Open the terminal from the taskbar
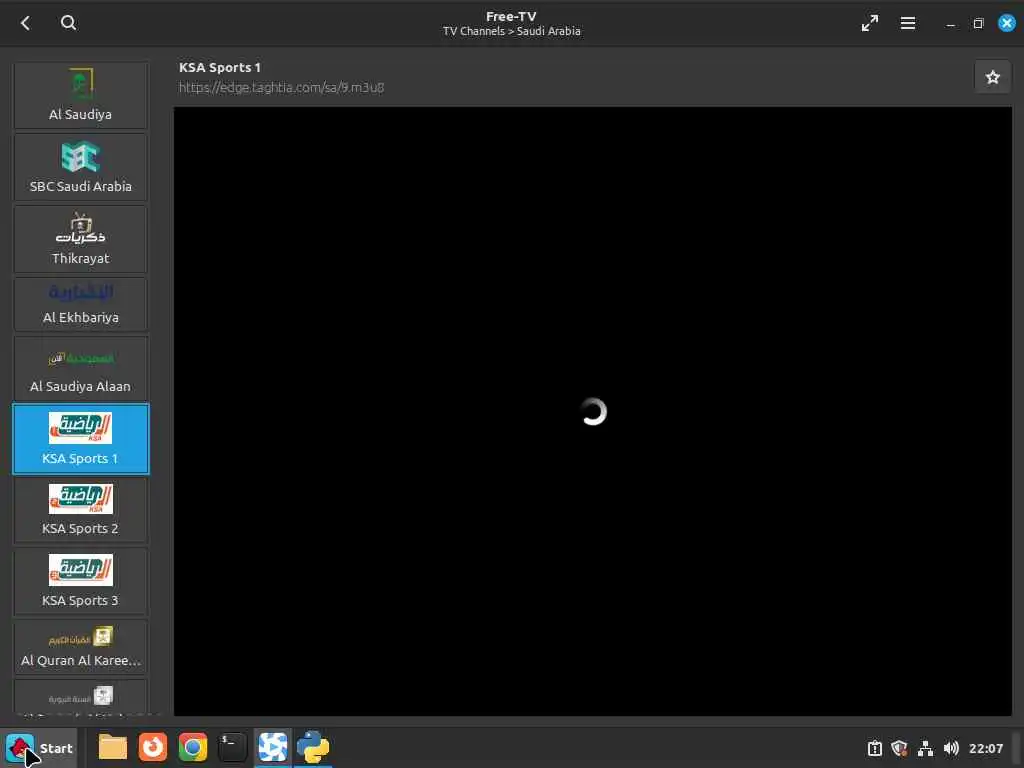Viewport: 1024px width, 768px height. [x=232, y=747]
